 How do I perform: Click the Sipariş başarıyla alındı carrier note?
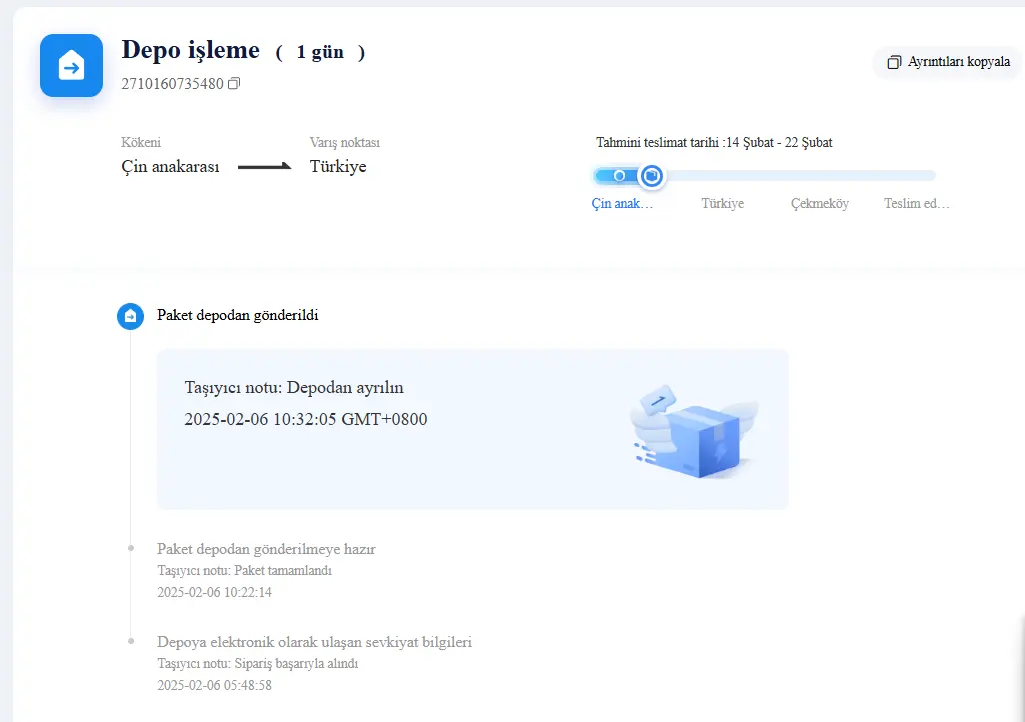[258, 664]
